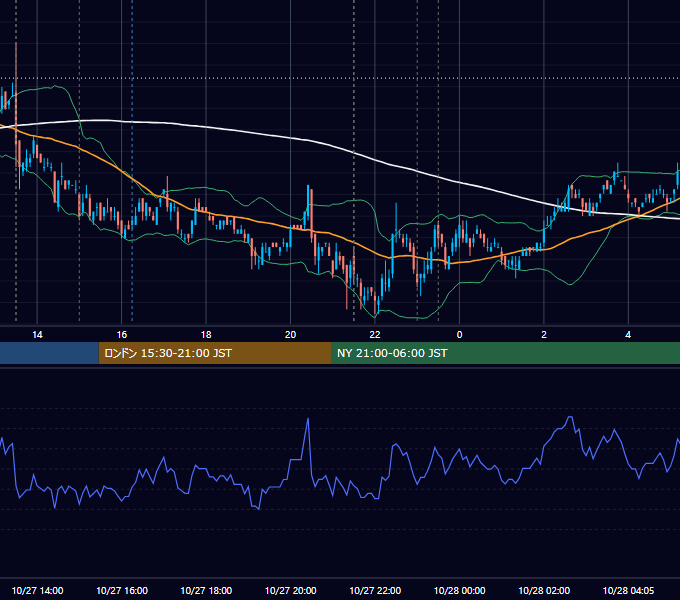680x600 pixels.
Task: Click the oscillator peak after 02:00
Action: point(571,417)
